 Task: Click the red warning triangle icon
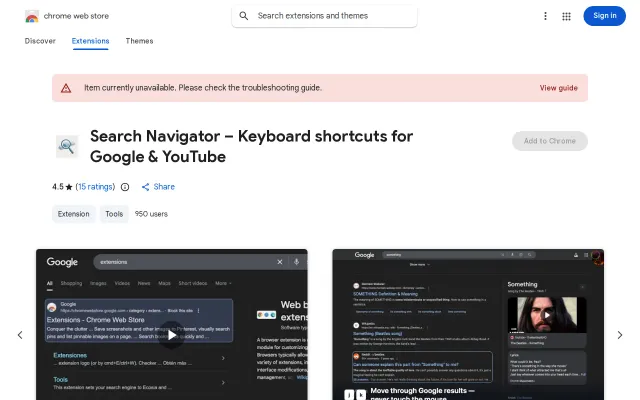coord(66,88)
